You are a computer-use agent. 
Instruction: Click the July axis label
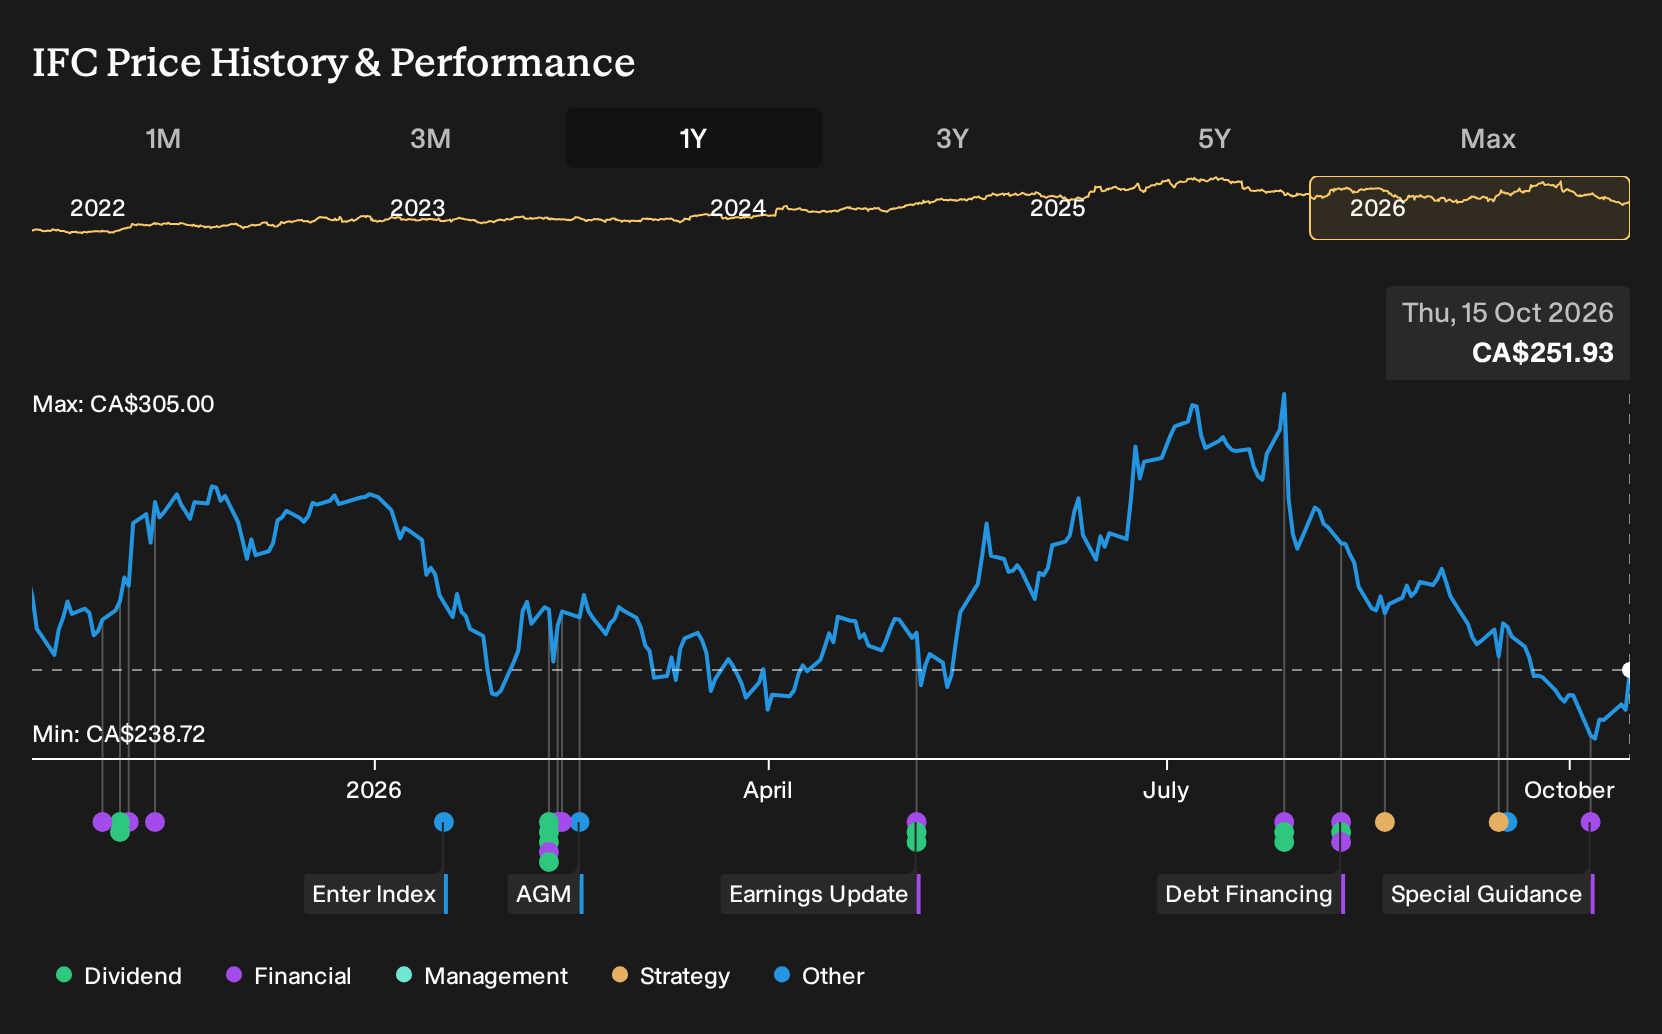1166,790
